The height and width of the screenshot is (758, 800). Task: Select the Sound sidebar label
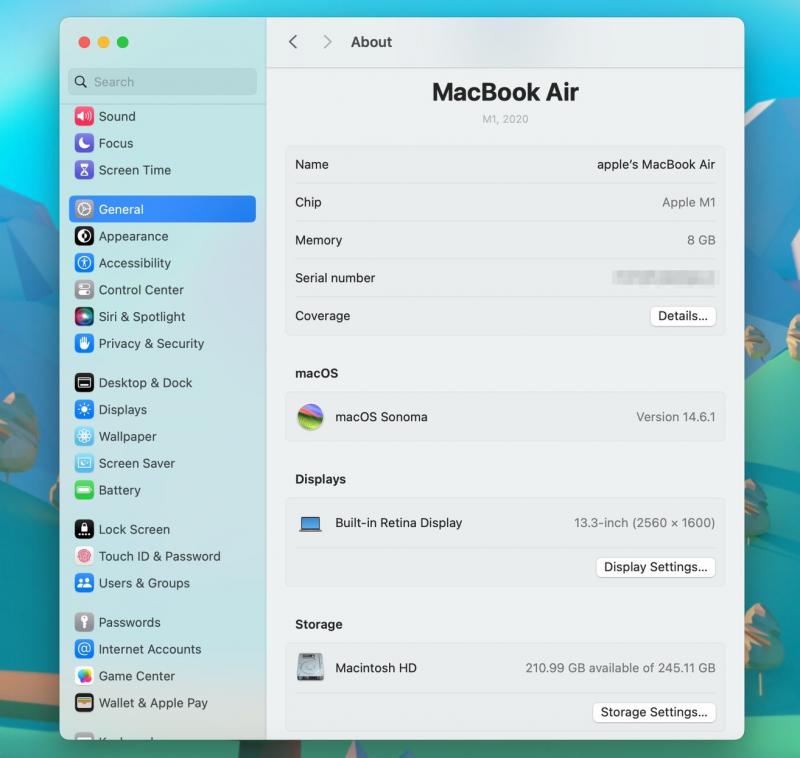click(117, 116)
